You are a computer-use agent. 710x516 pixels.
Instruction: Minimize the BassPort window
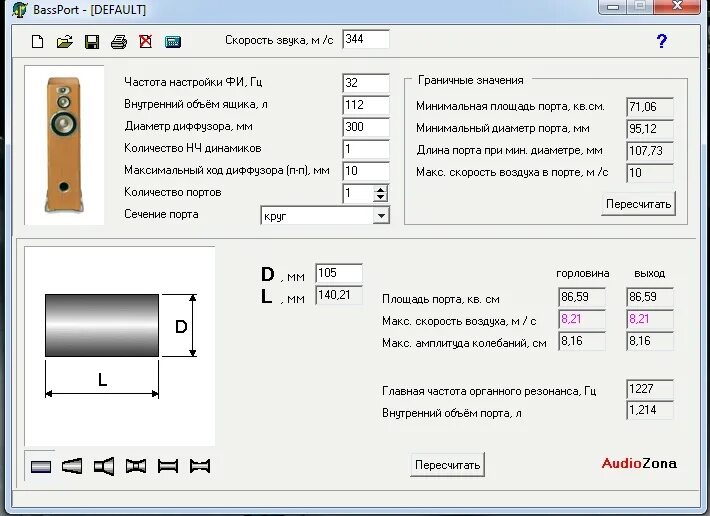[613, 7]
